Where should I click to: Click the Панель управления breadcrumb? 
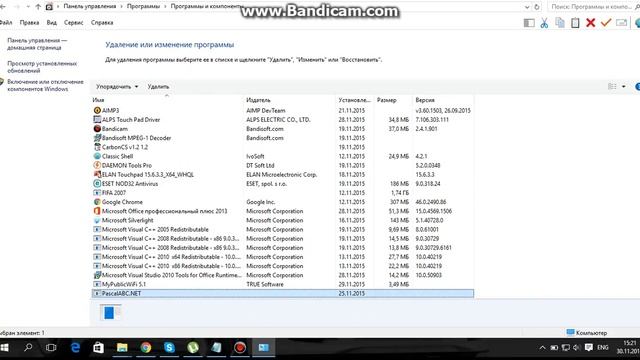(x=90, y=7)
